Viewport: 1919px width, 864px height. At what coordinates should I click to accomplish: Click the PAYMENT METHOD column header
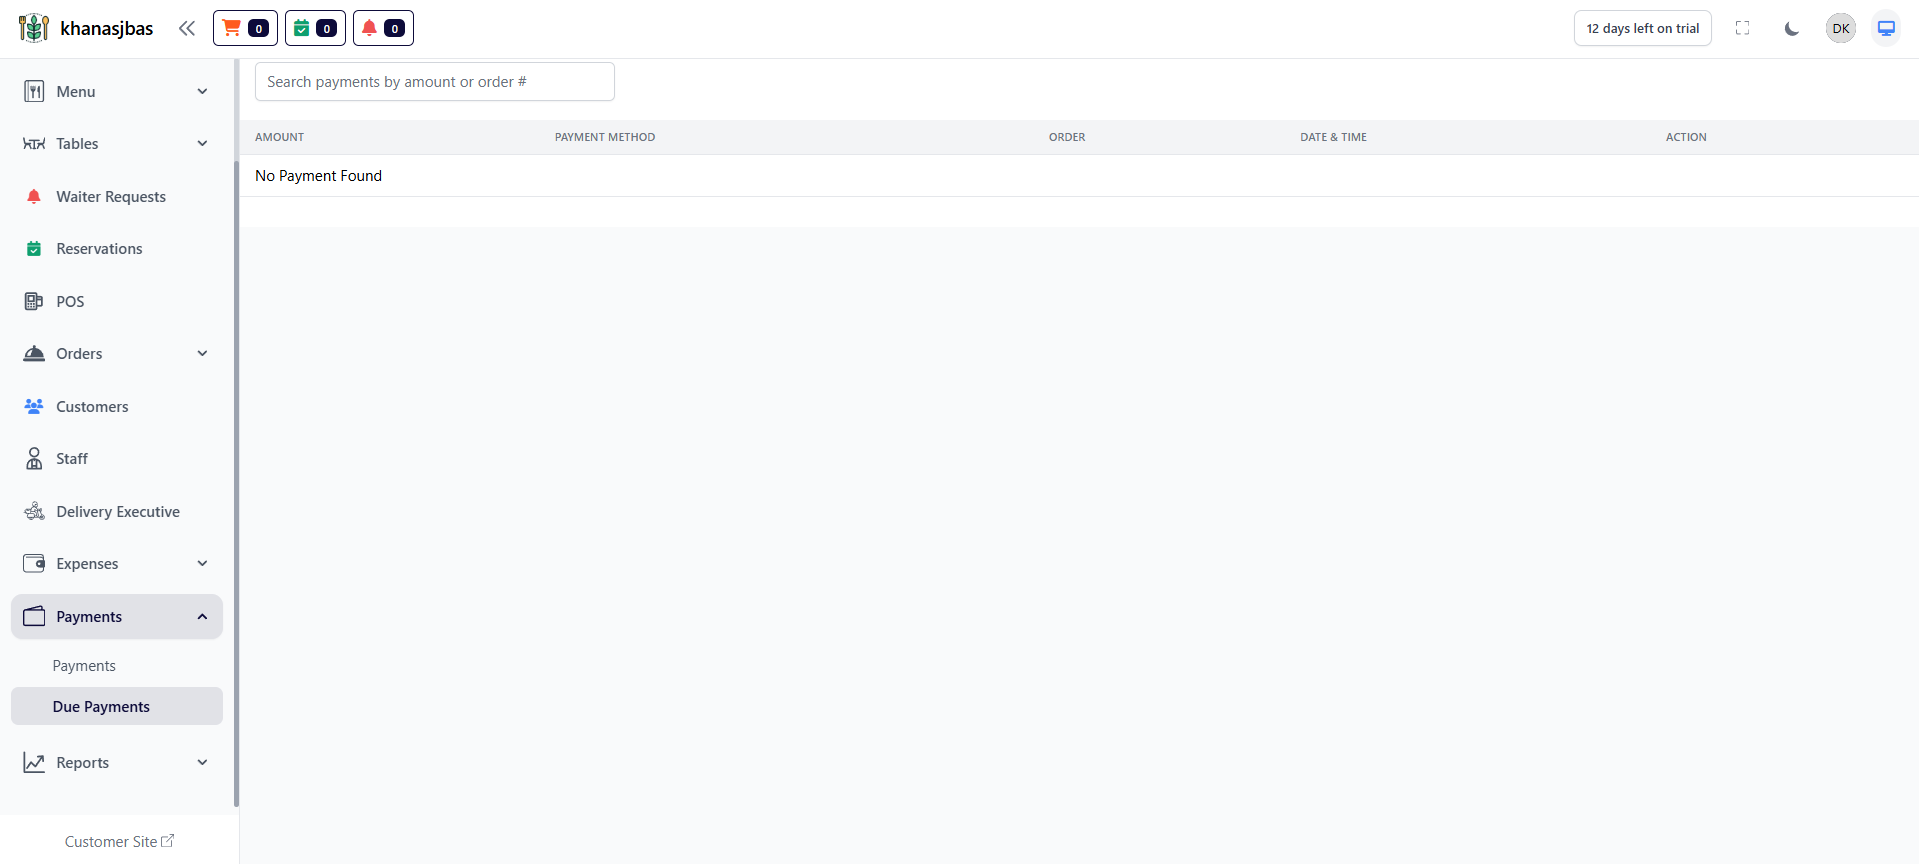[x=605, y=137]
